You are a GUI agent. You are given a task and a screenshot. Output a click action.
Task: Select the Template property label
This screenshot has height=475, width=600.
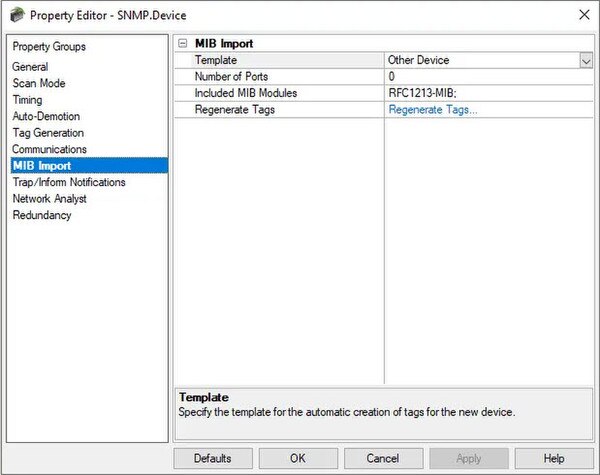(x=216, y=60)
